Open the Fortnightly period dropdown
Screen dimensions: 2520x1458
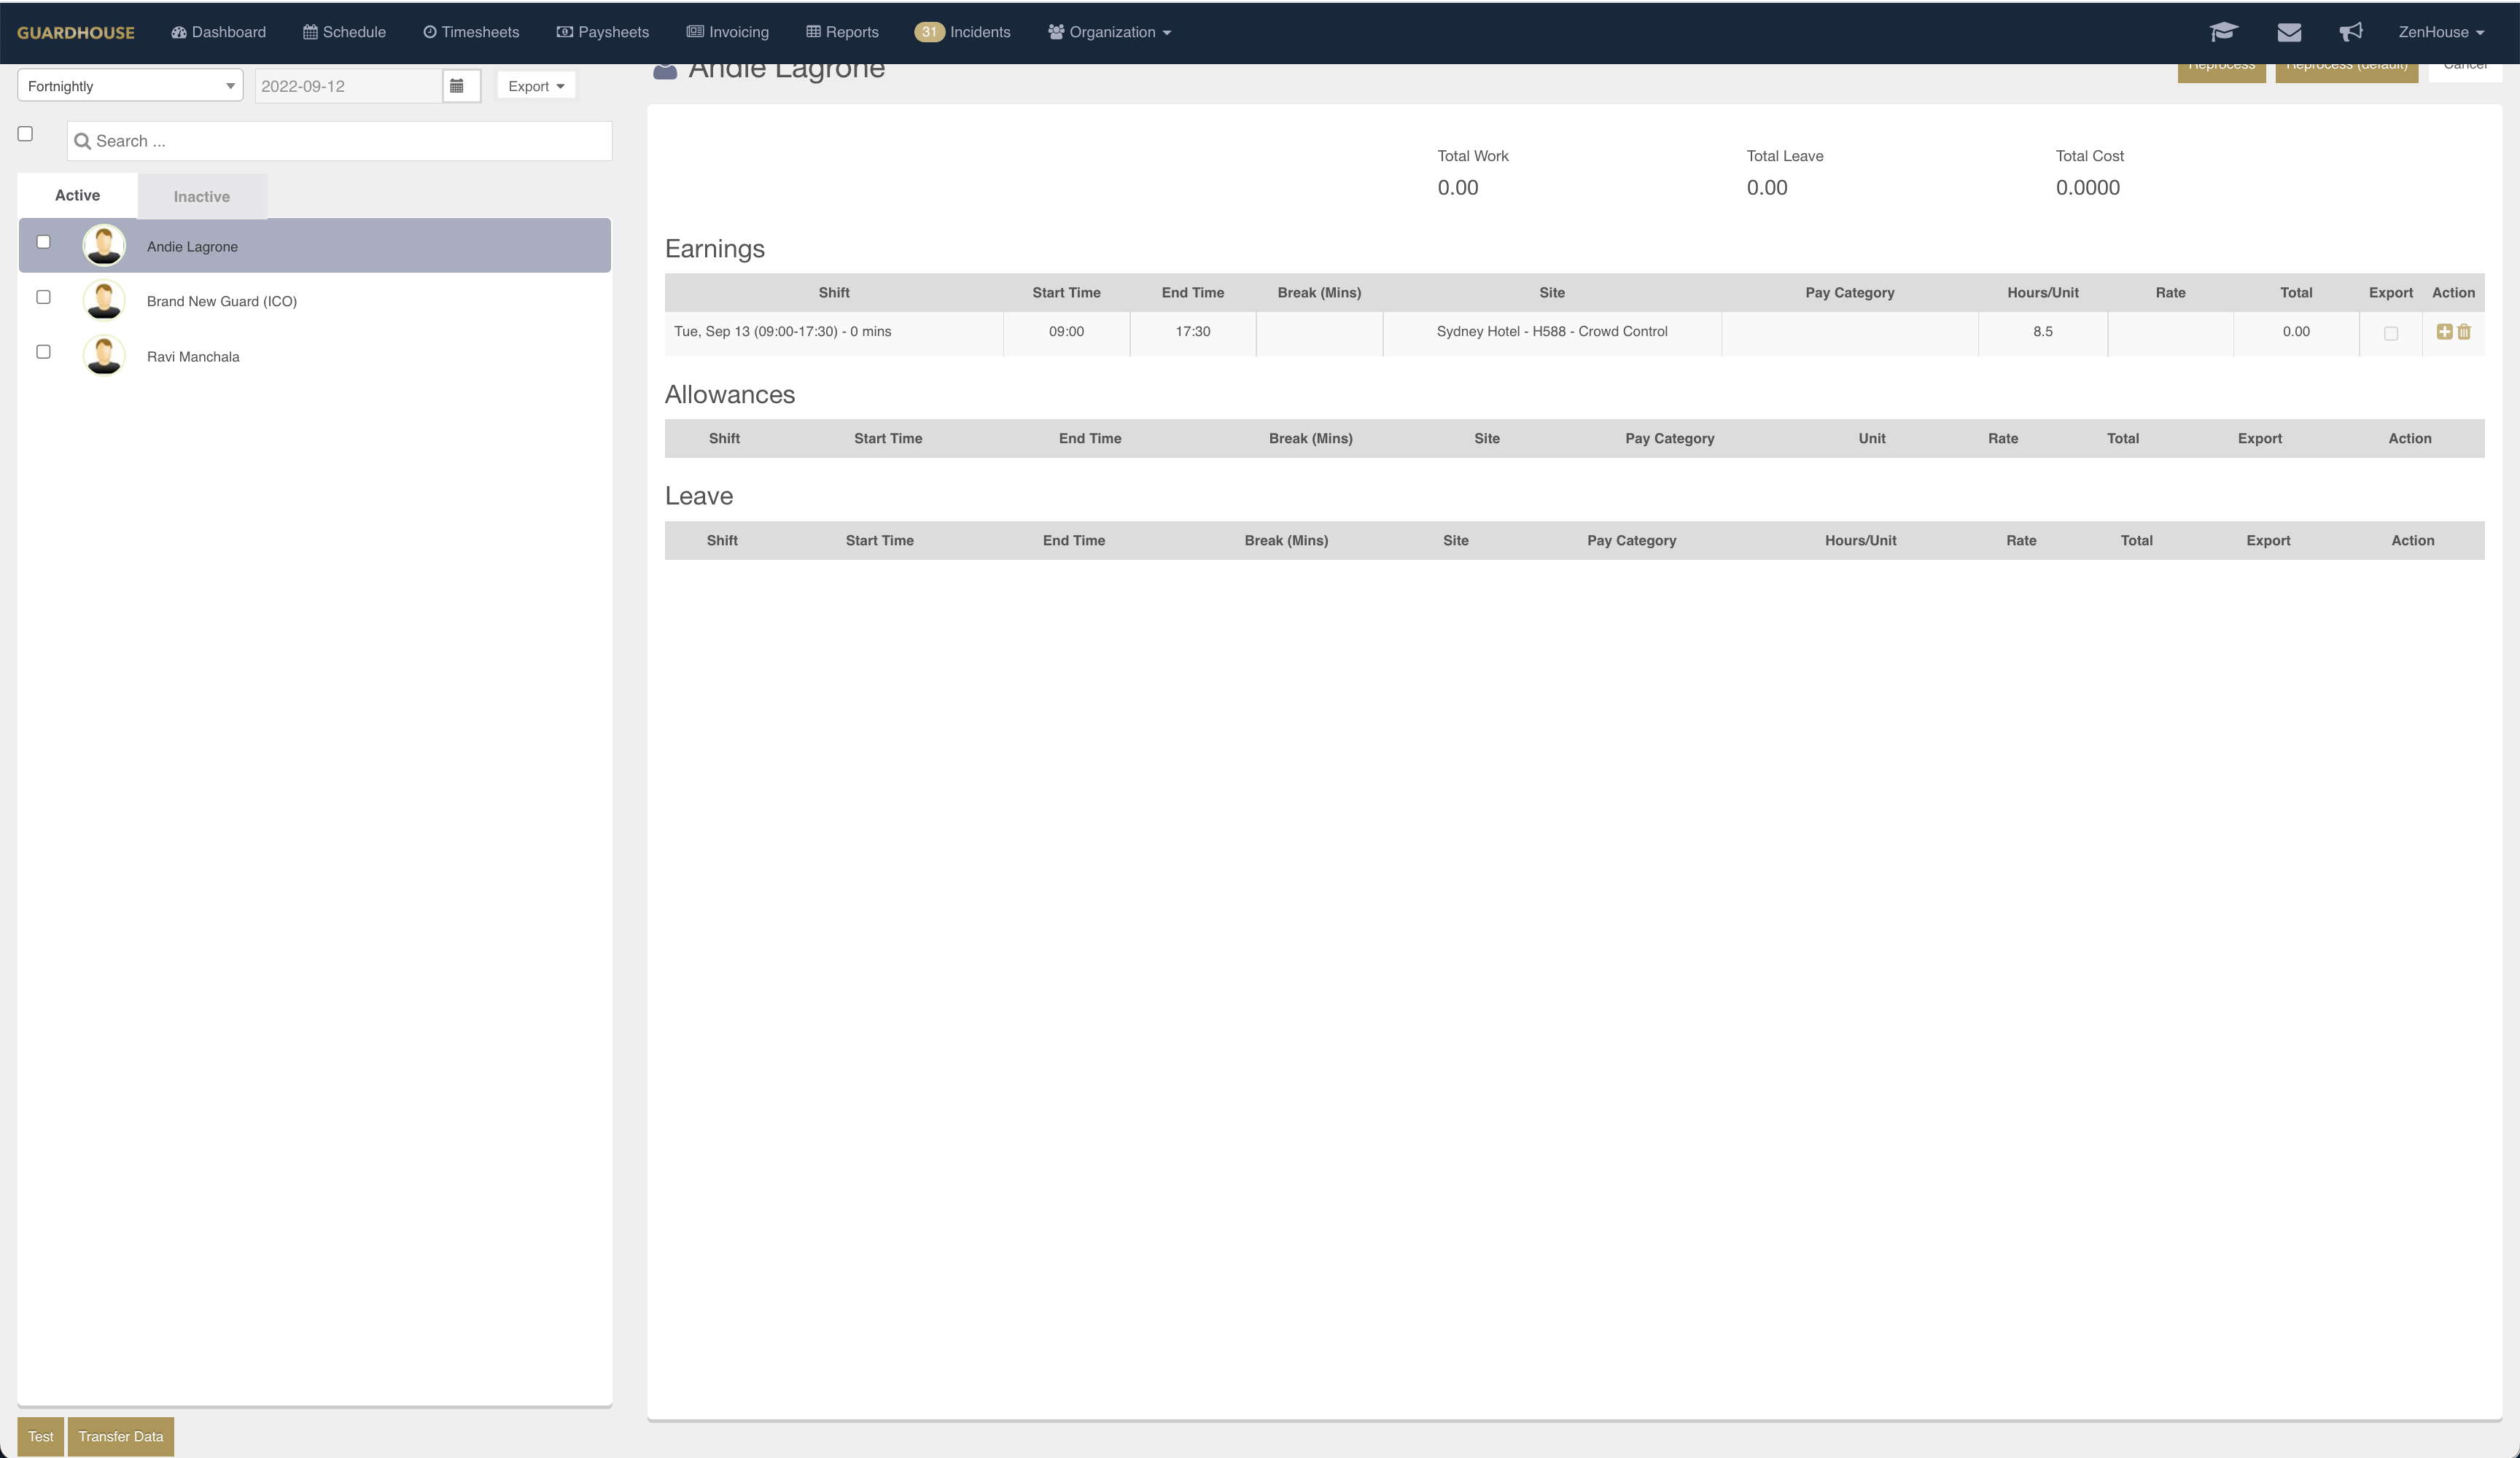tap(130, 86)
